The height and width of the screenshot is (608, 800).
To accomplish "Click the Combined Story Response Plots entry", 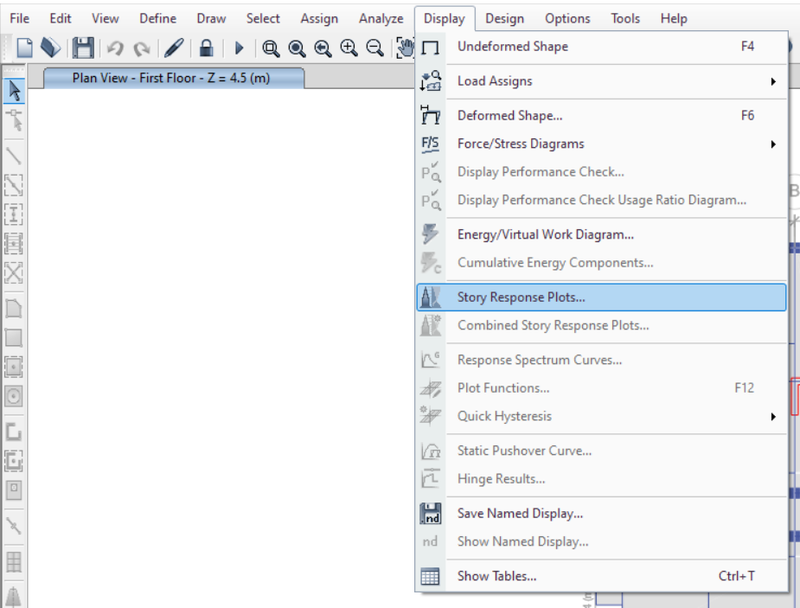I will tap(602, 325).
